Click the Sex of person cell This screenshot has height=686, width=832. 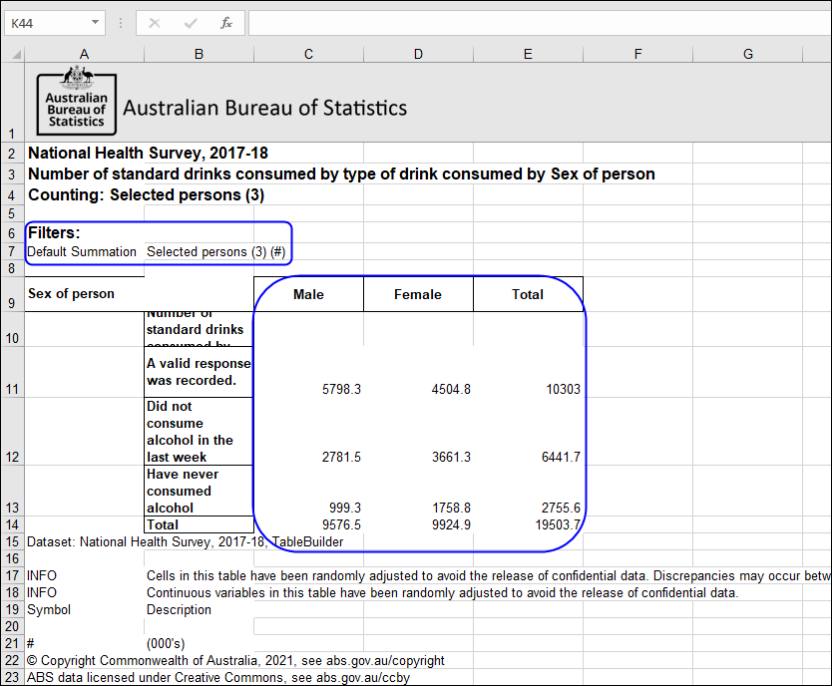point(84,293)
